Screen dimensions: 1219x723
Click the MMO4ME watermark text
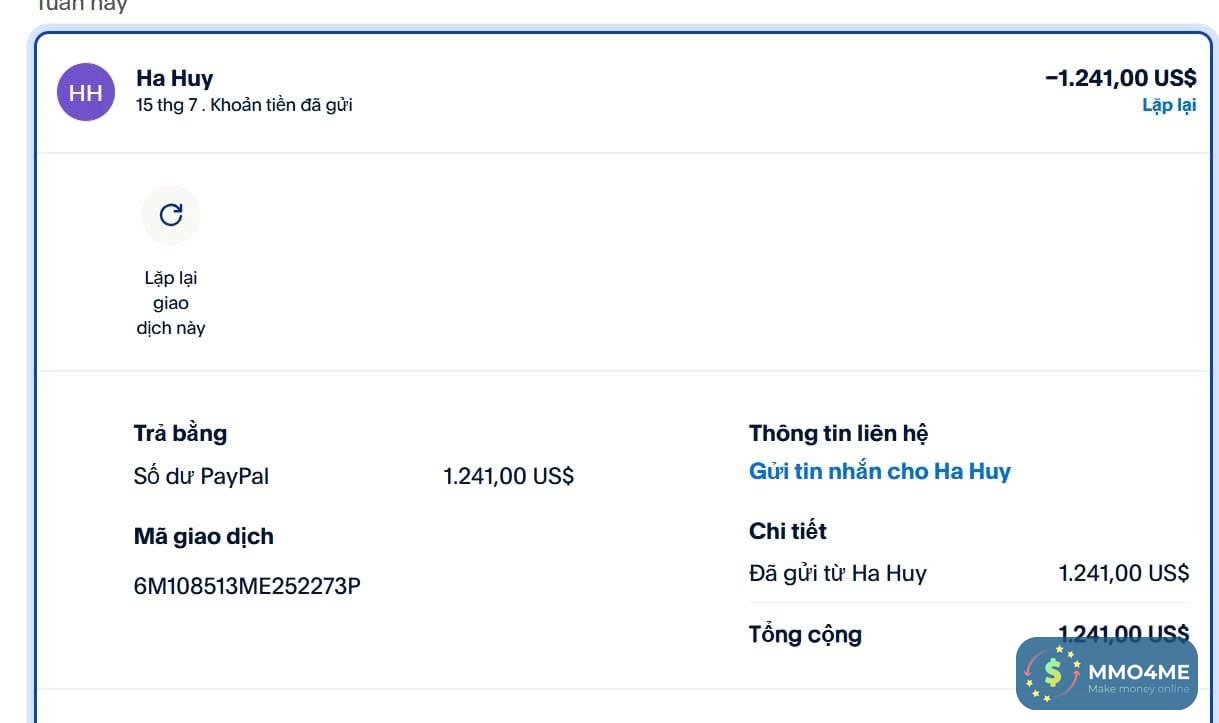pos(1138,672)
